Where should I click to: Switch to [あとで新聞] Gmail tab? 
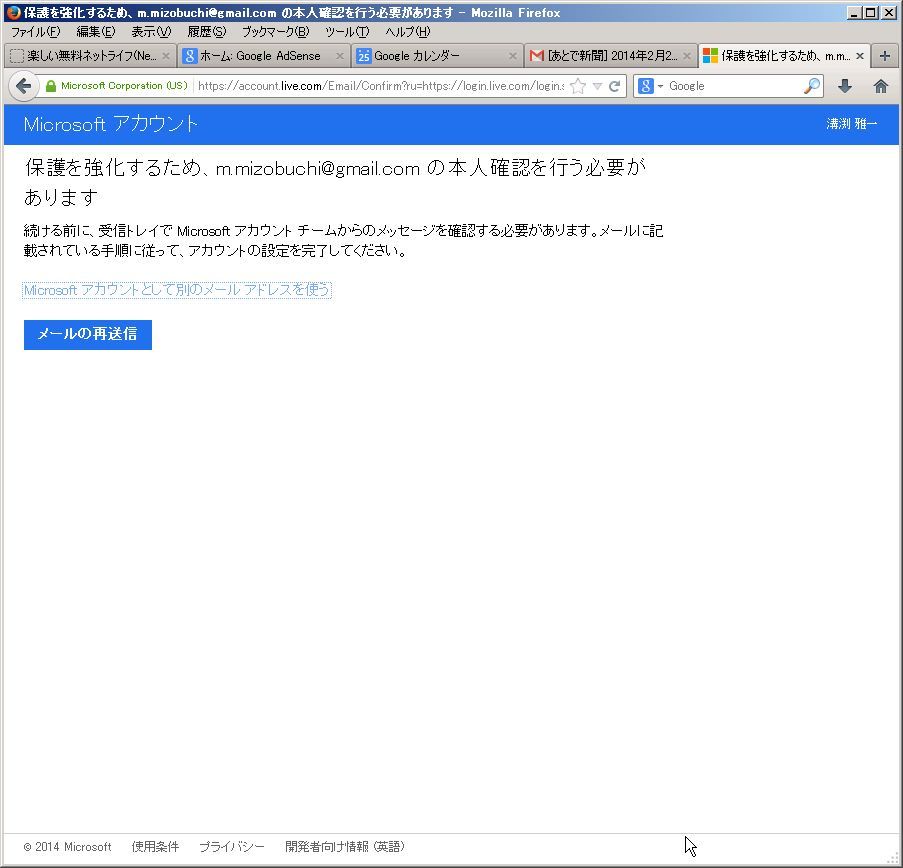point(610,56)
